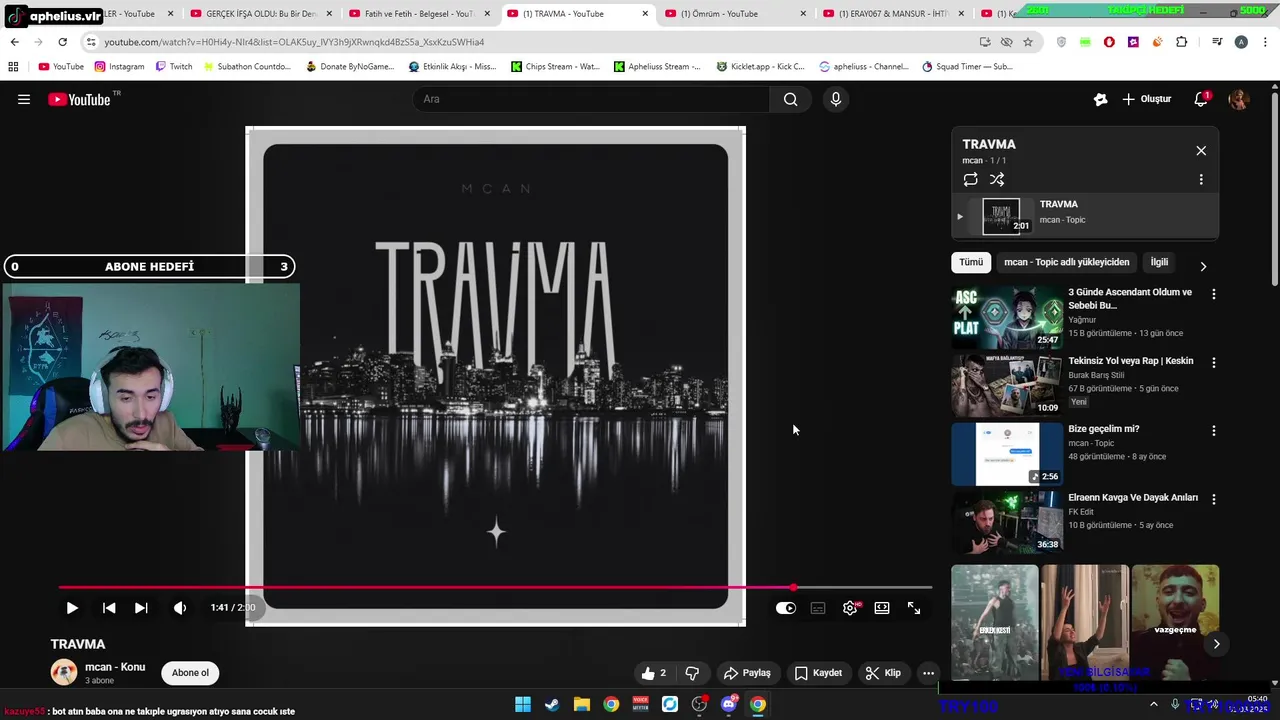Go back in browser history
This screenshot has width=1280, height=720.
coord(14,42)
